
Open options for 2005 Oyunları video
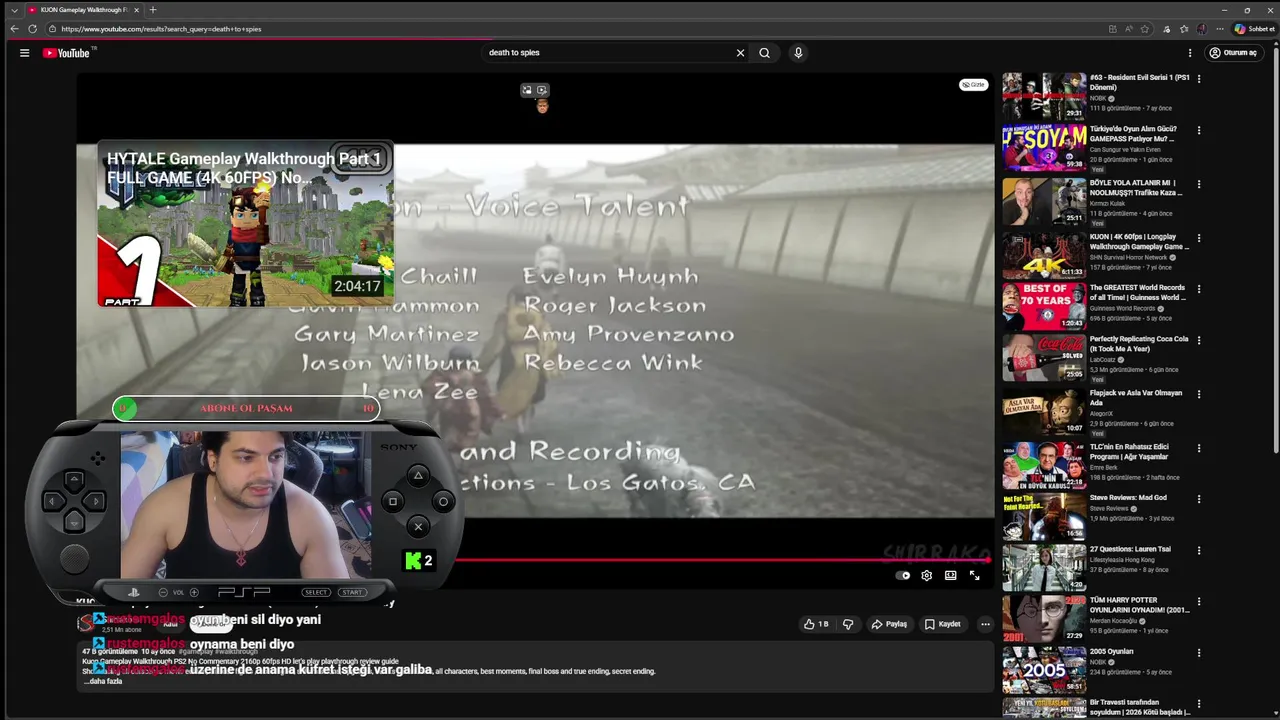coord(1199,653)
